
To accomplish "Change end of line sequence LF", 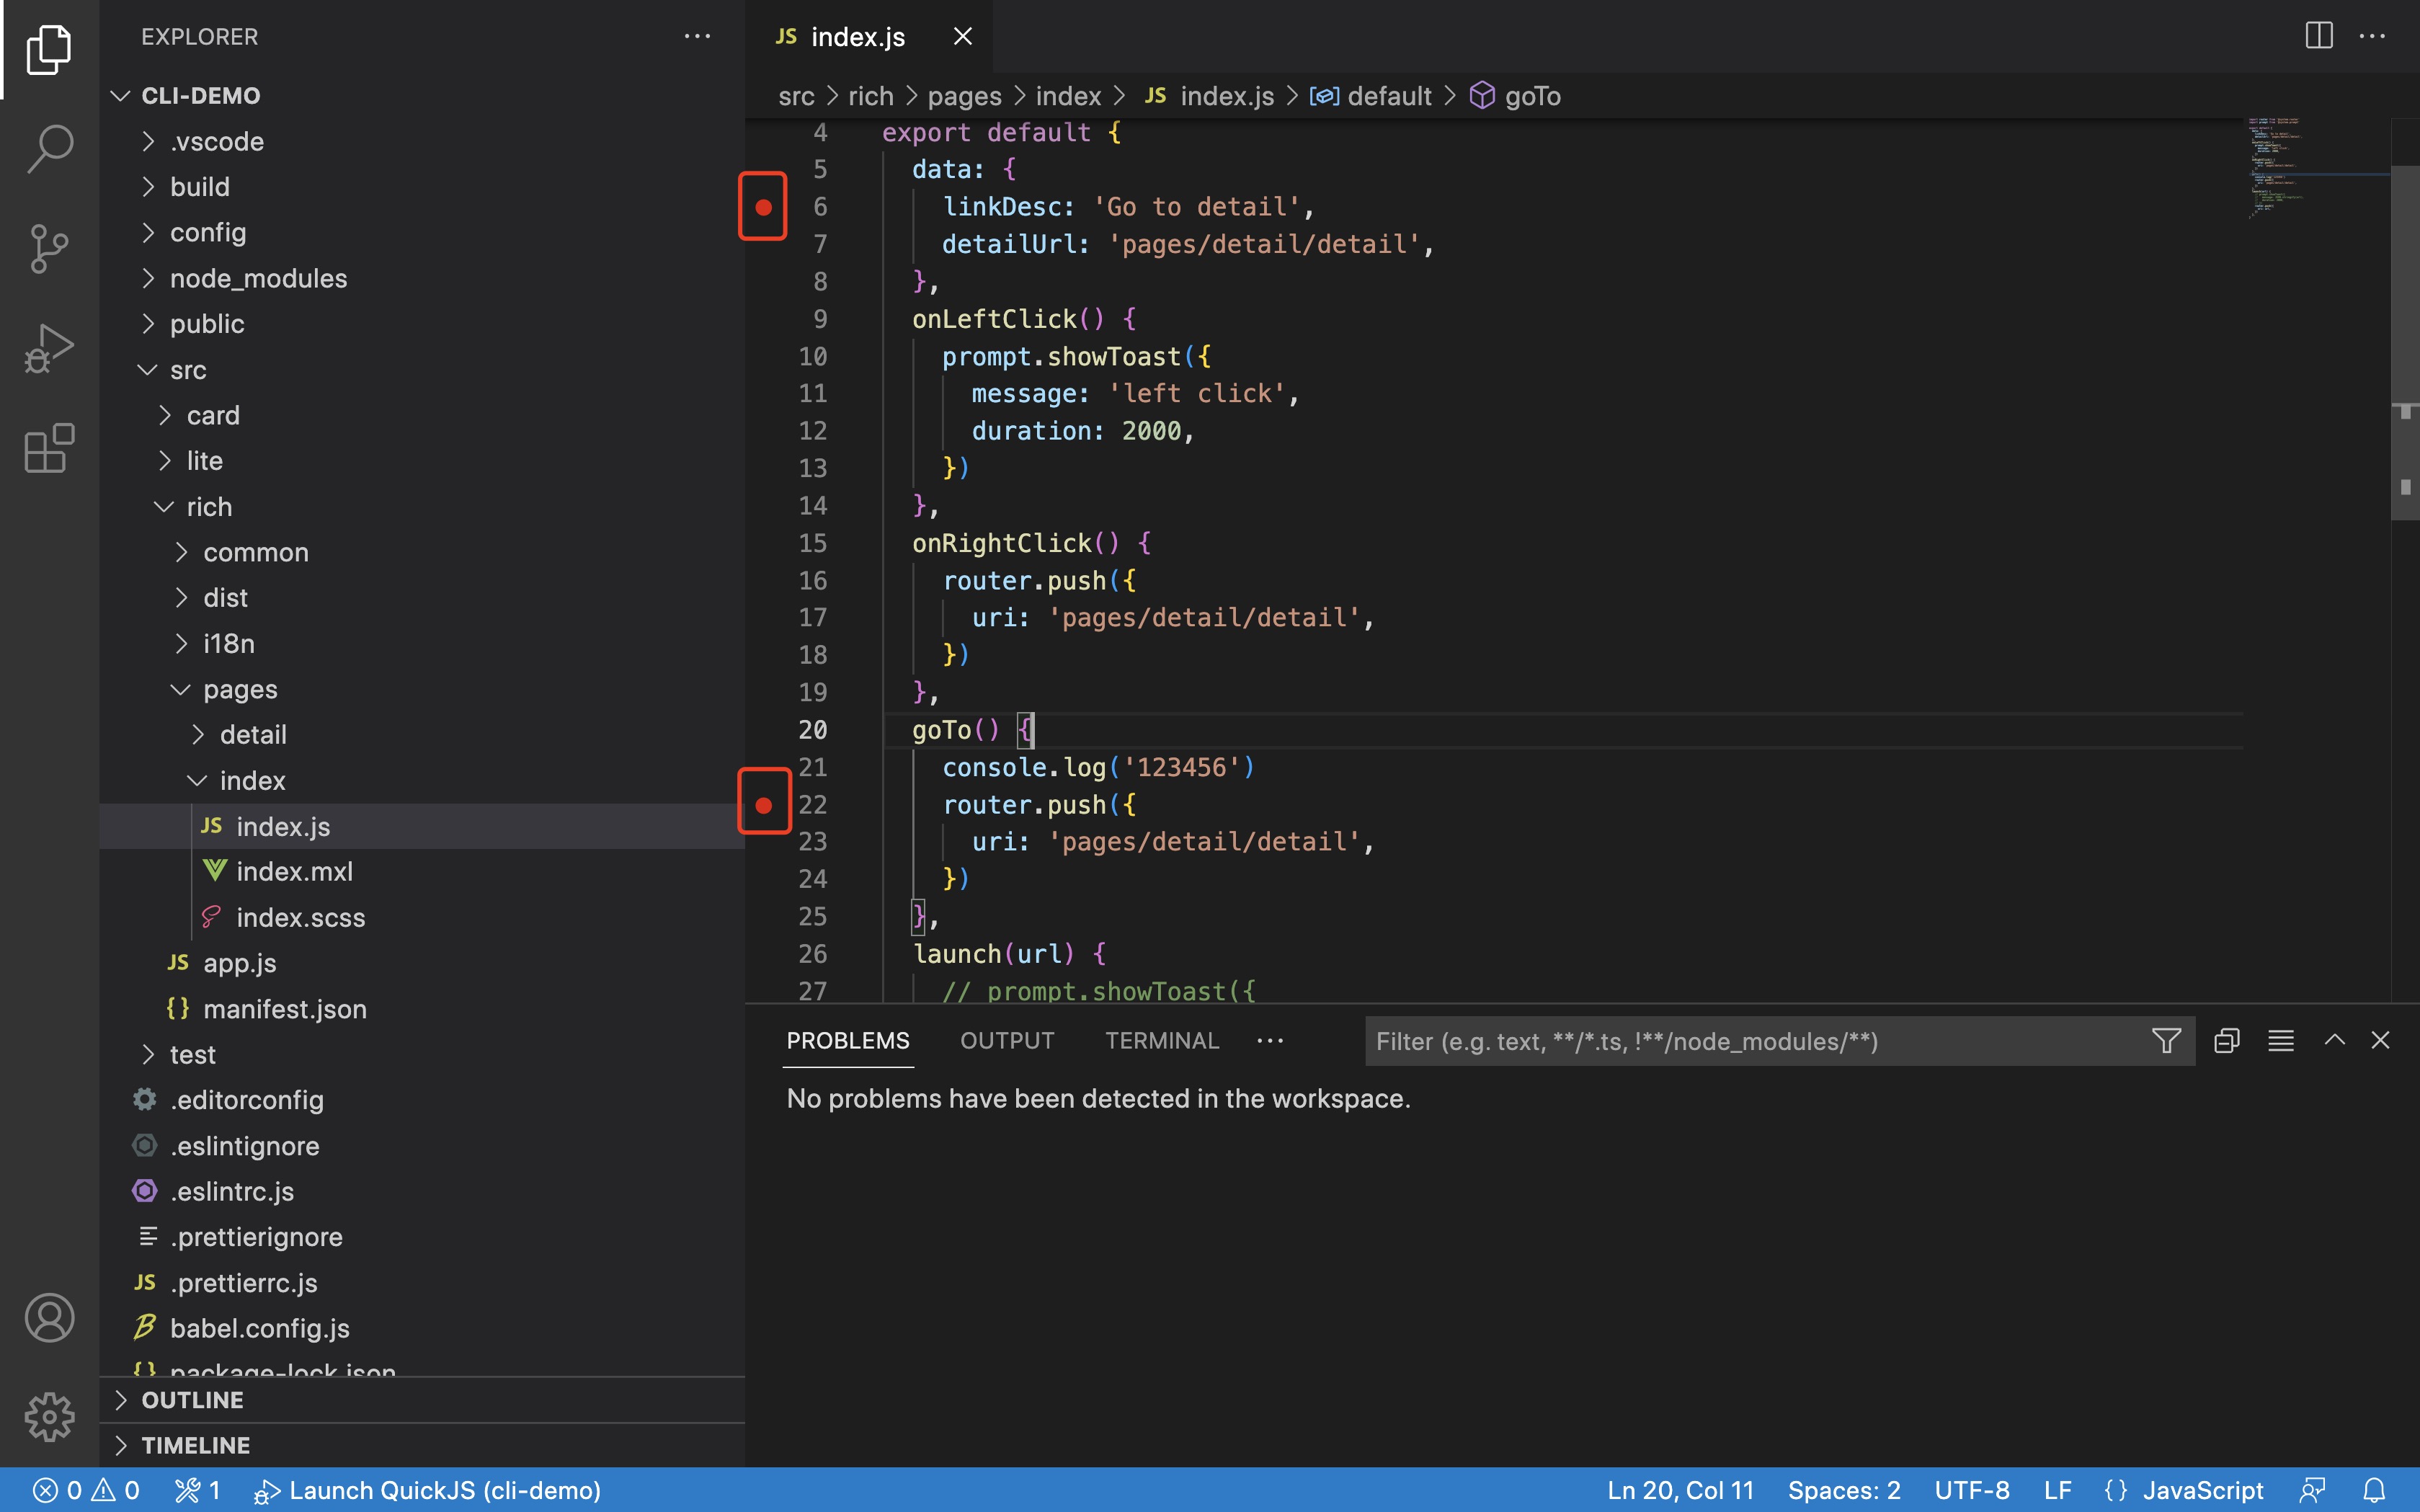I will 2057,1490.
